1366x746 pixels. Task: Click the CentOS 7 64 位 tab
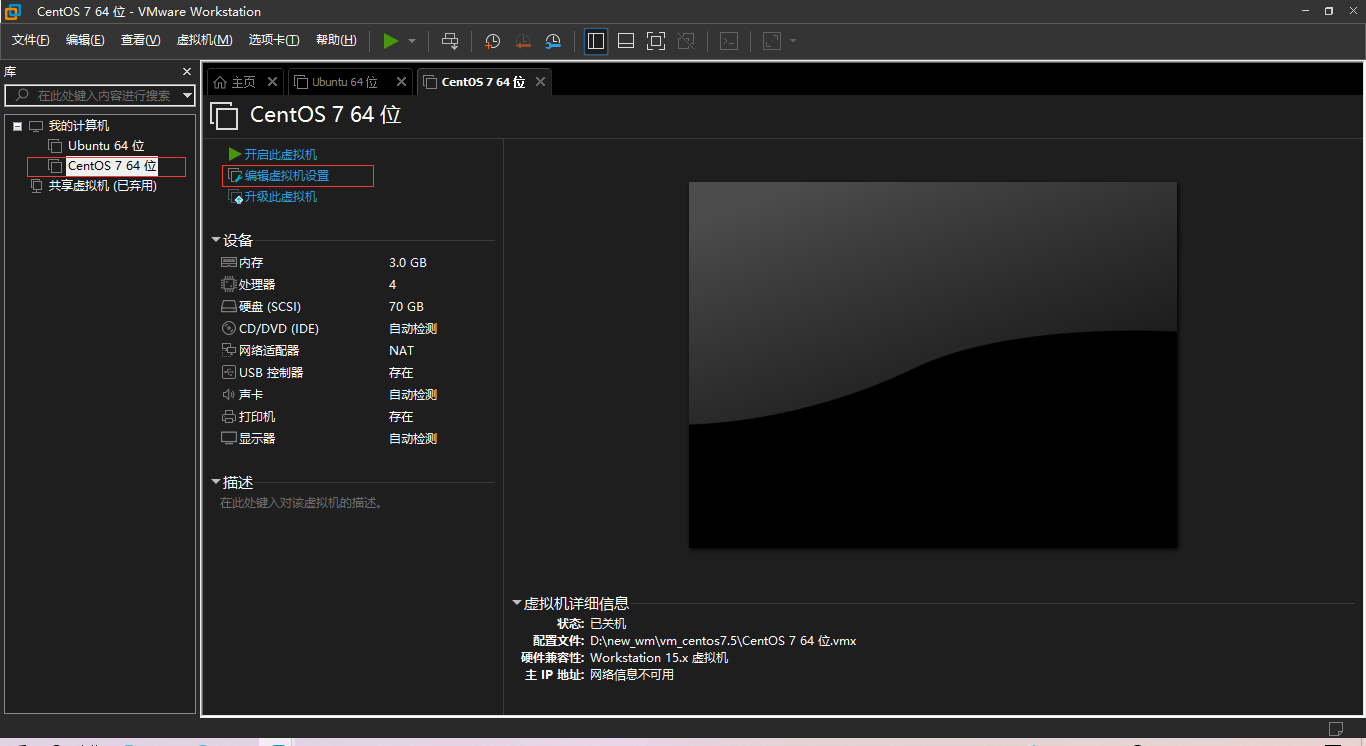coord(483,82)
